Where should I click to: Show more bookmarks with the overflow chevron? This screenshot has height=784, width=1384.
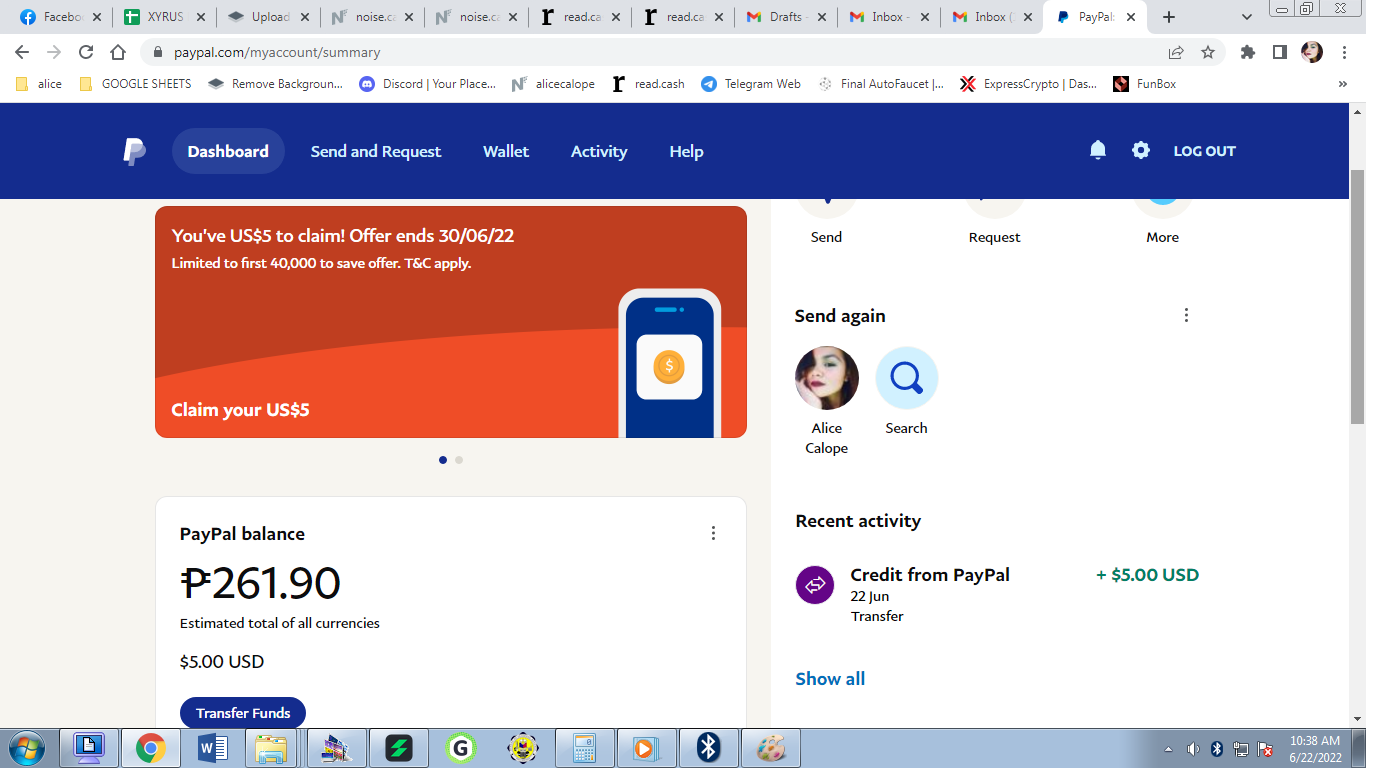(x=1343, y=84)
